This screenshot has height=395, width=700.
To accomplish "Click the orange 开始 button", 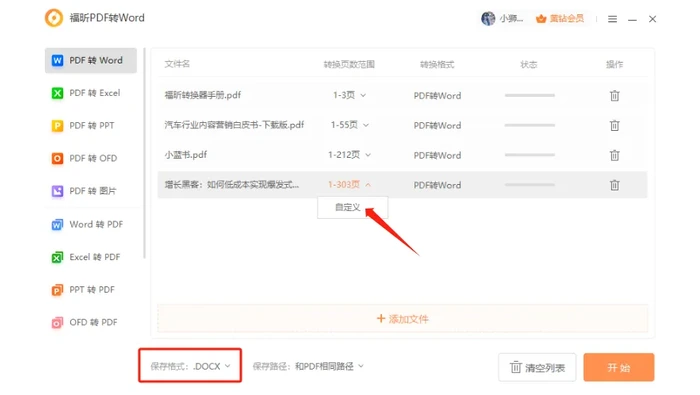I will click(619, 367).
